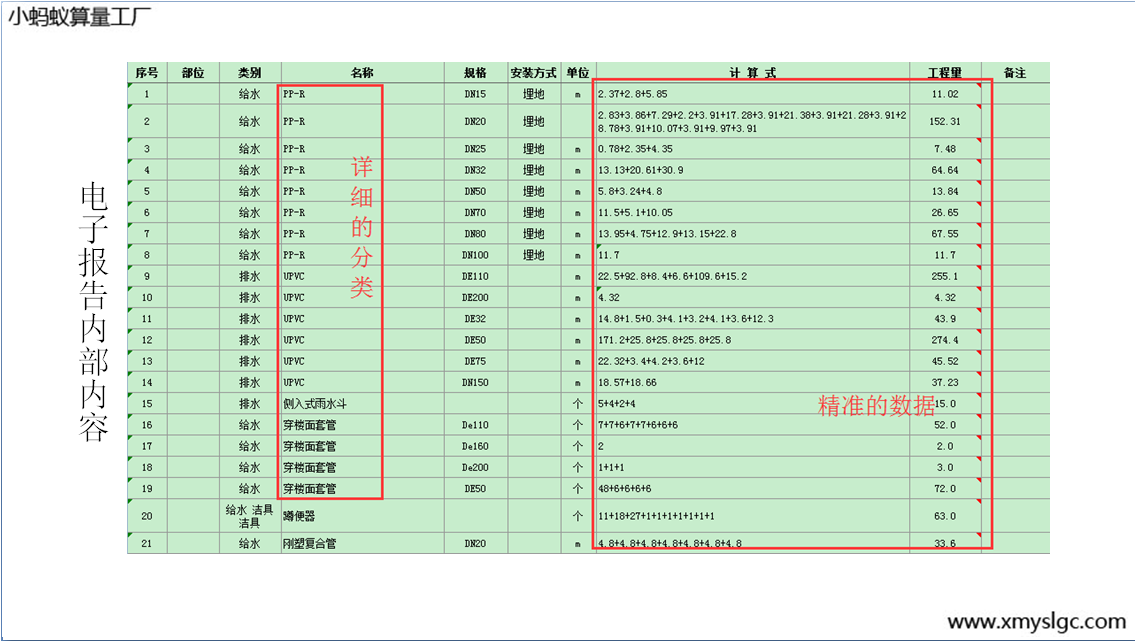Click the 小蚂蚁算量工厂 title text
The image size is (1136, 642).
pos(80,17)
